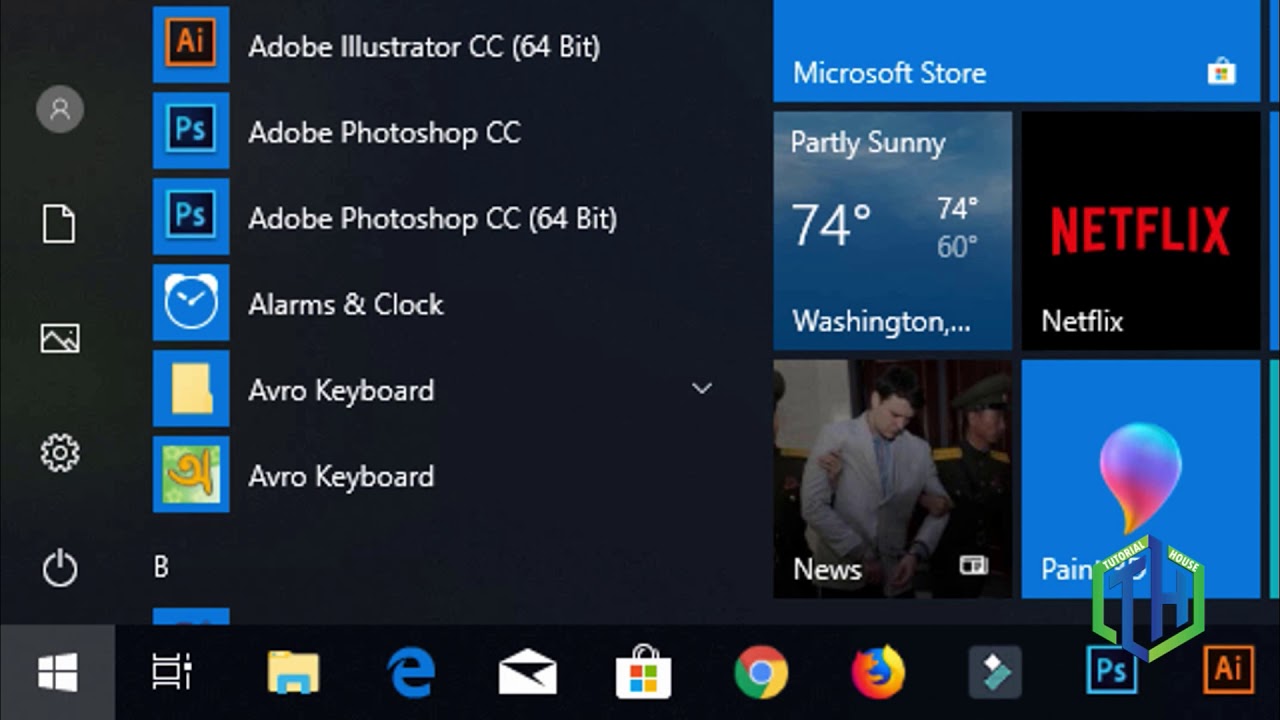This screenshot has height=720, width=1280.
Task: Open the Microsoft Store tile
Action: click(x=1016, y=51)
